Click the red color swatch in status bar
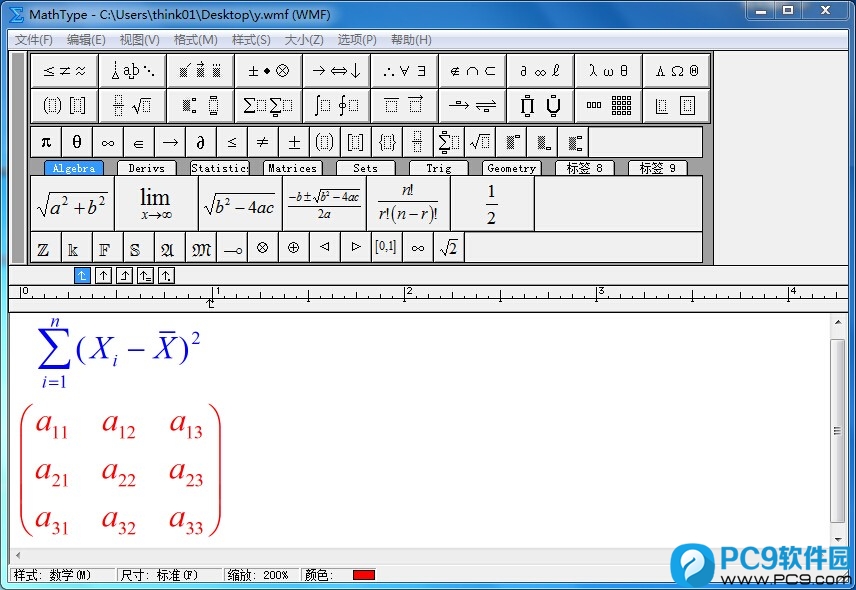 coord(364,575)
